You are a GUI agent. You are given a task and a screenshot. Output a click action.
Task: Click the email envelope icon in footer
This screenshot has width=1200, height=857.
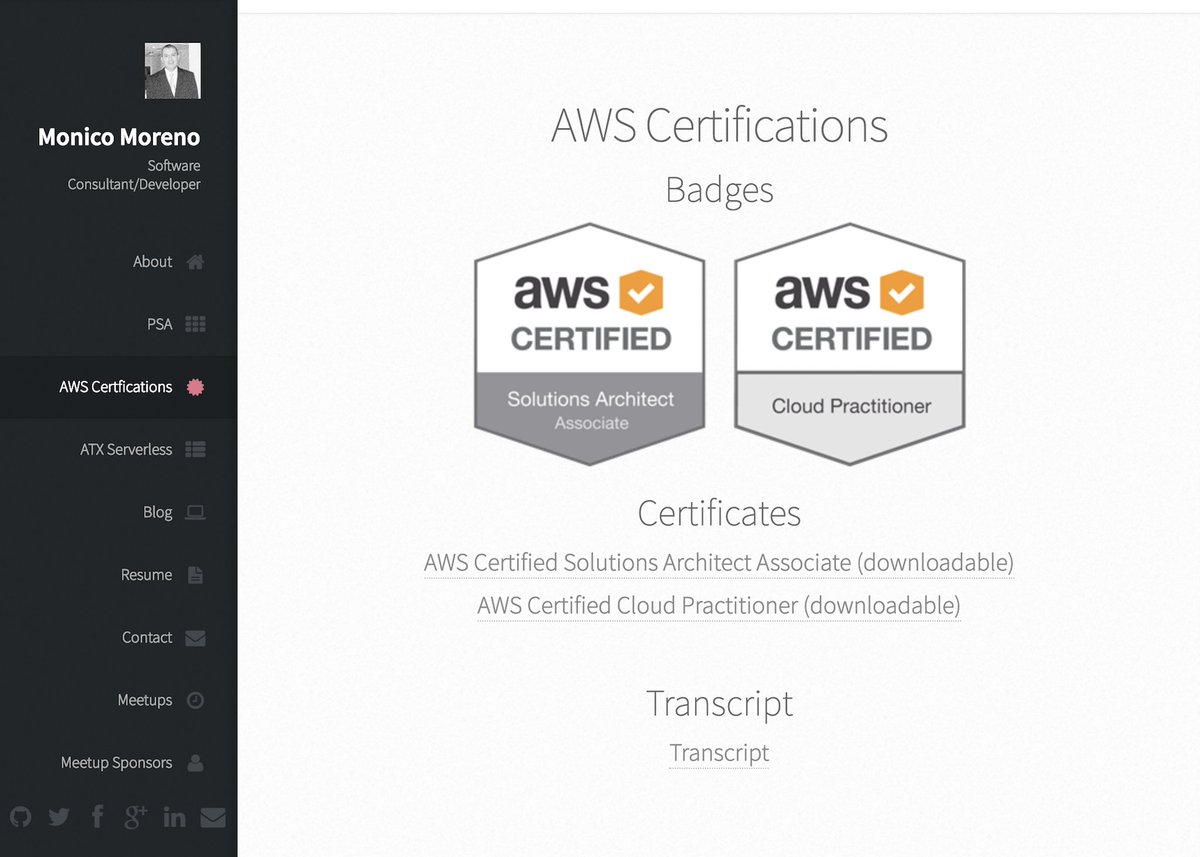pos(213,817)
